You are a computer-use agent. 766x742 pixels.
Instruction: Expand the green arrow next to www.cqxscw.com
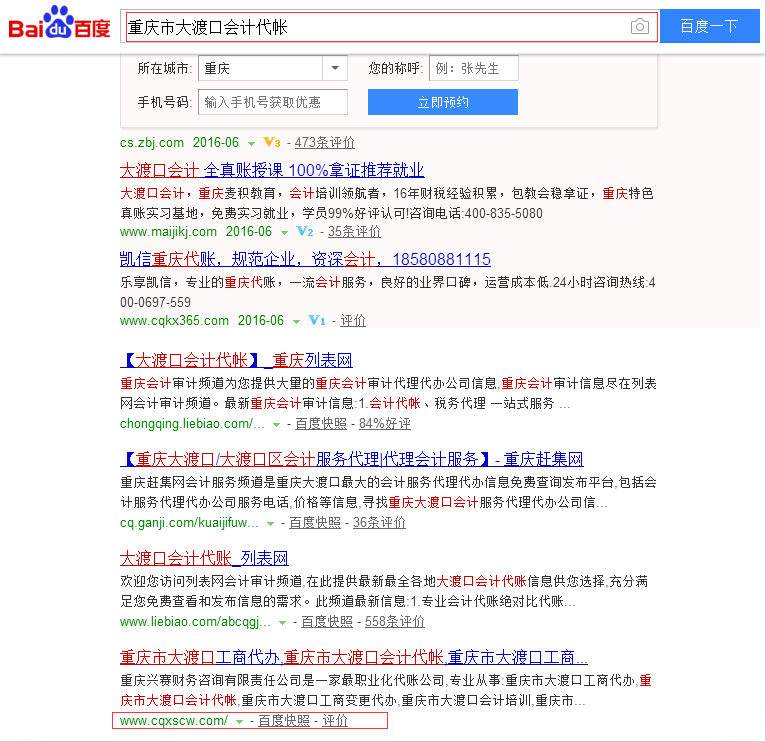[x=239, y=722]
